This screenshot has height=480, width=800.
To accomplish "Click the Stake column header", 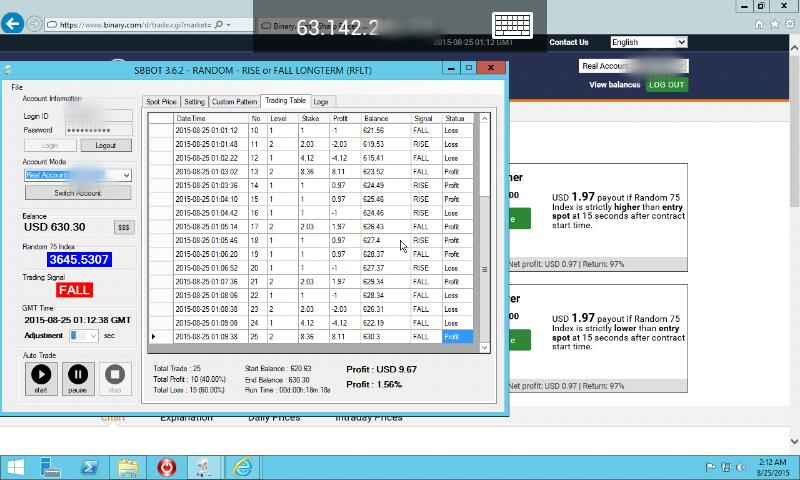I will pyautogui.click(x=313, y=118).
